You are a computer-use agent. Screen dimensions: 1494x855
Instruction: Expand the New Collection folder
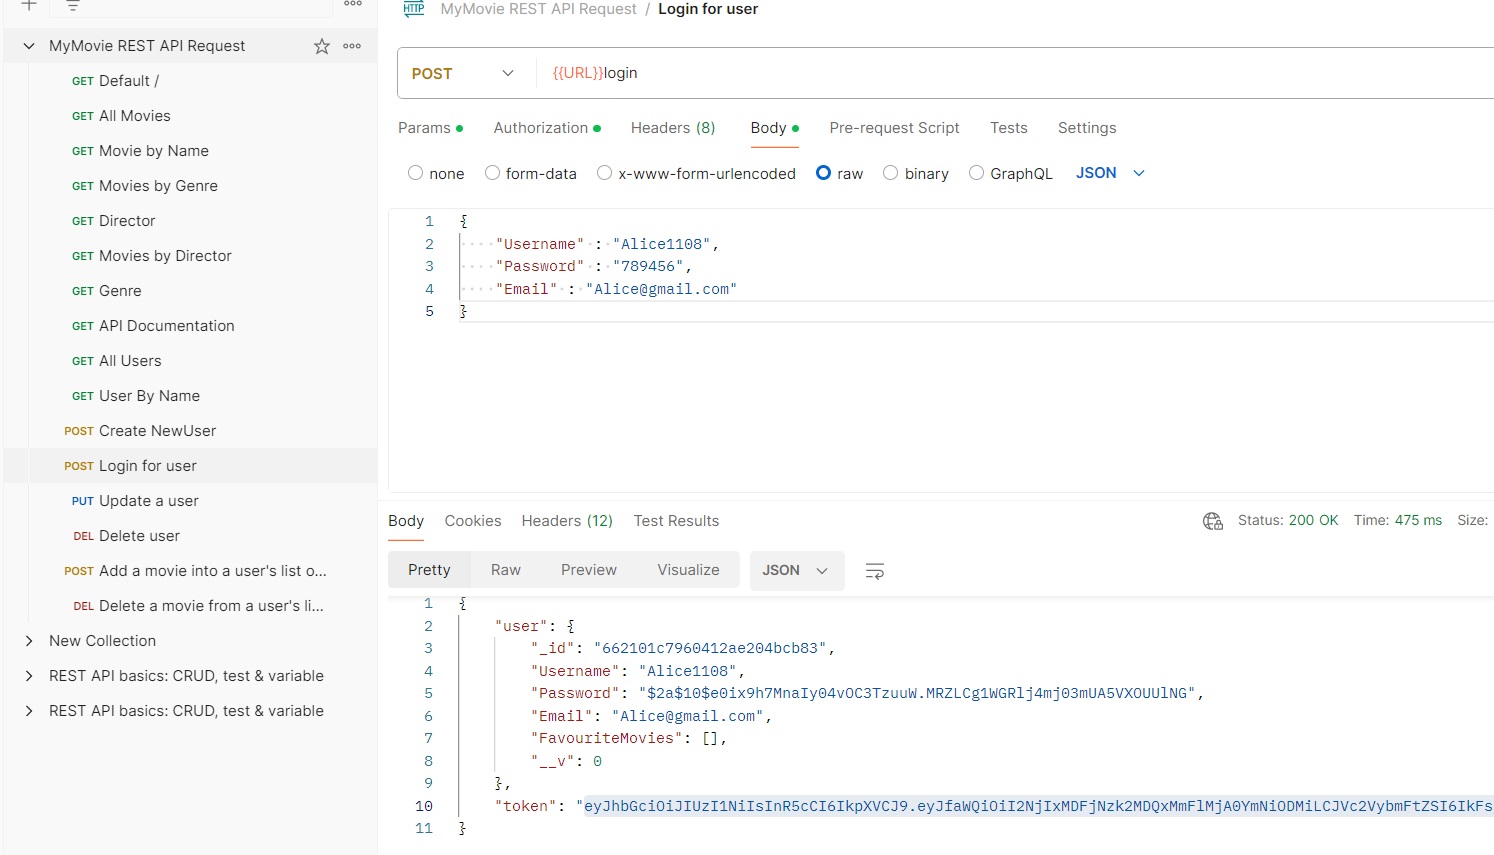(x=29, y=641)
